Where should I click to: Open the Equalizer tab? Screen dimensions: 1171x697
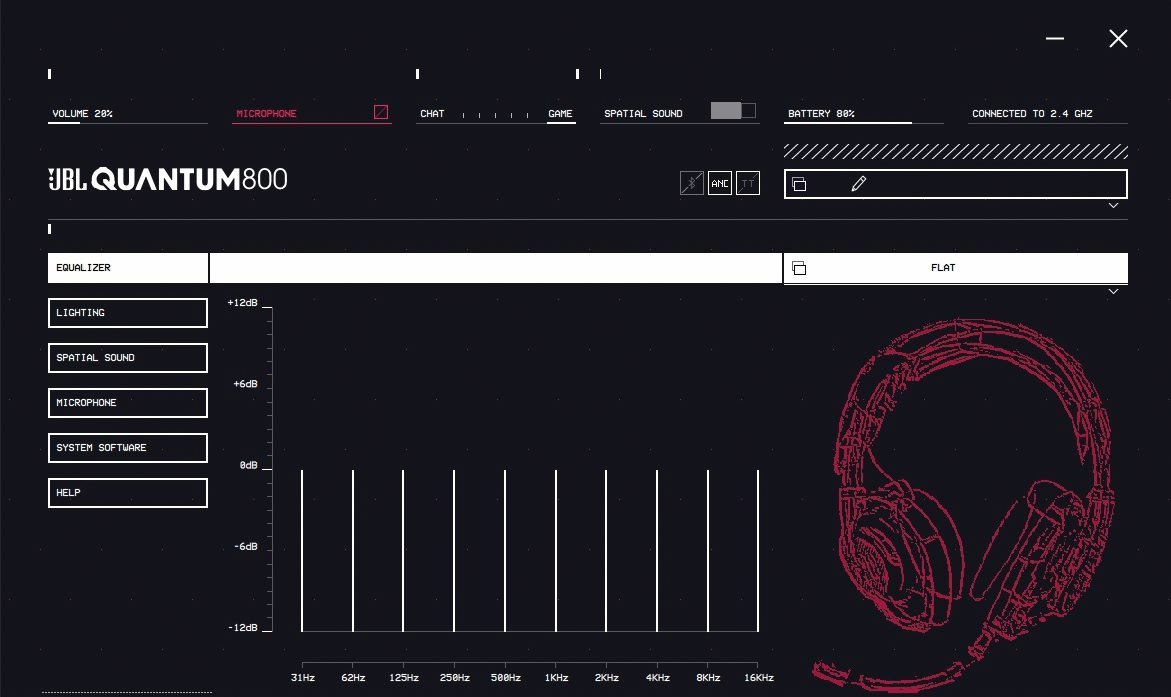click(x=128, y=268)
